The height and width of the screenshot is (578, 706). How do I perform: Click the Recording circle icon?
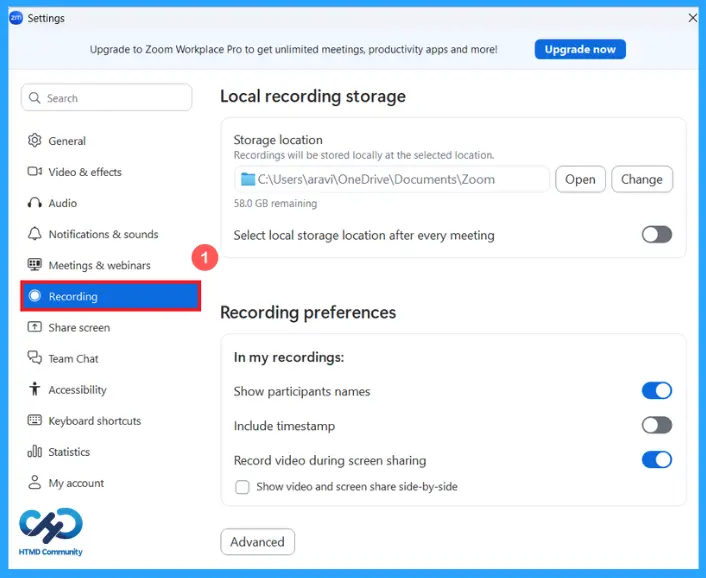coord(35,296)
